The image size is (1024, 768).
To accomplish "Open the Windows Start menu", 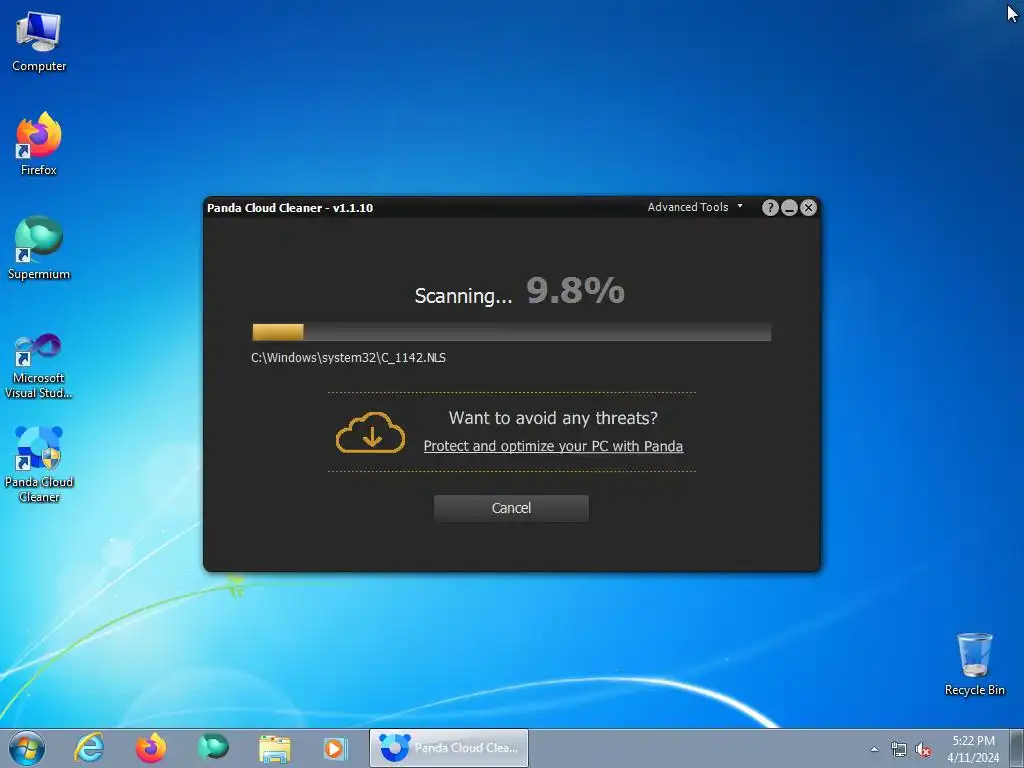I will [27, 748].
